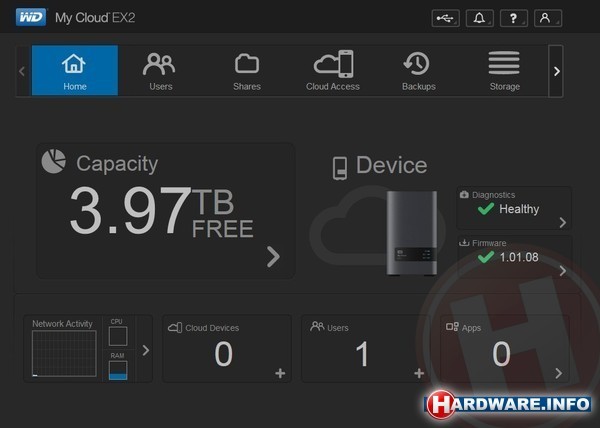Click the Users count 1

[x=362, y=354]
